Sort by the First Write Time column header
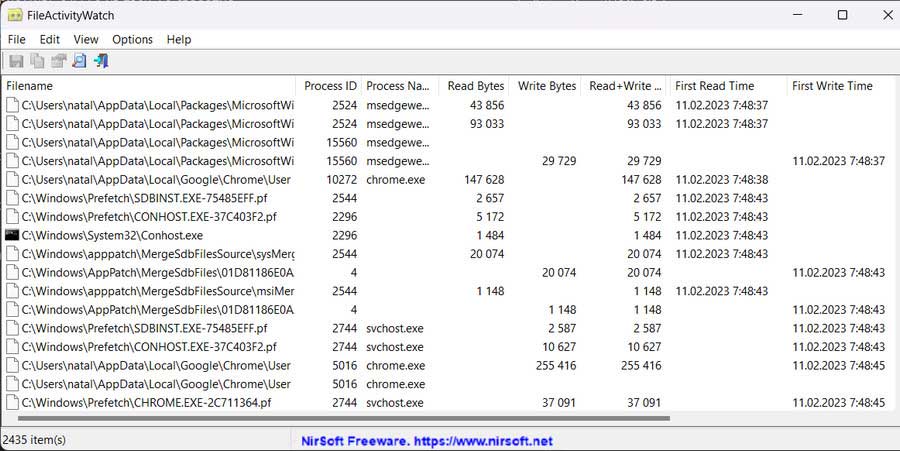Image resolution: width=900 pixels, height=451 pixels. click(843, 86)
